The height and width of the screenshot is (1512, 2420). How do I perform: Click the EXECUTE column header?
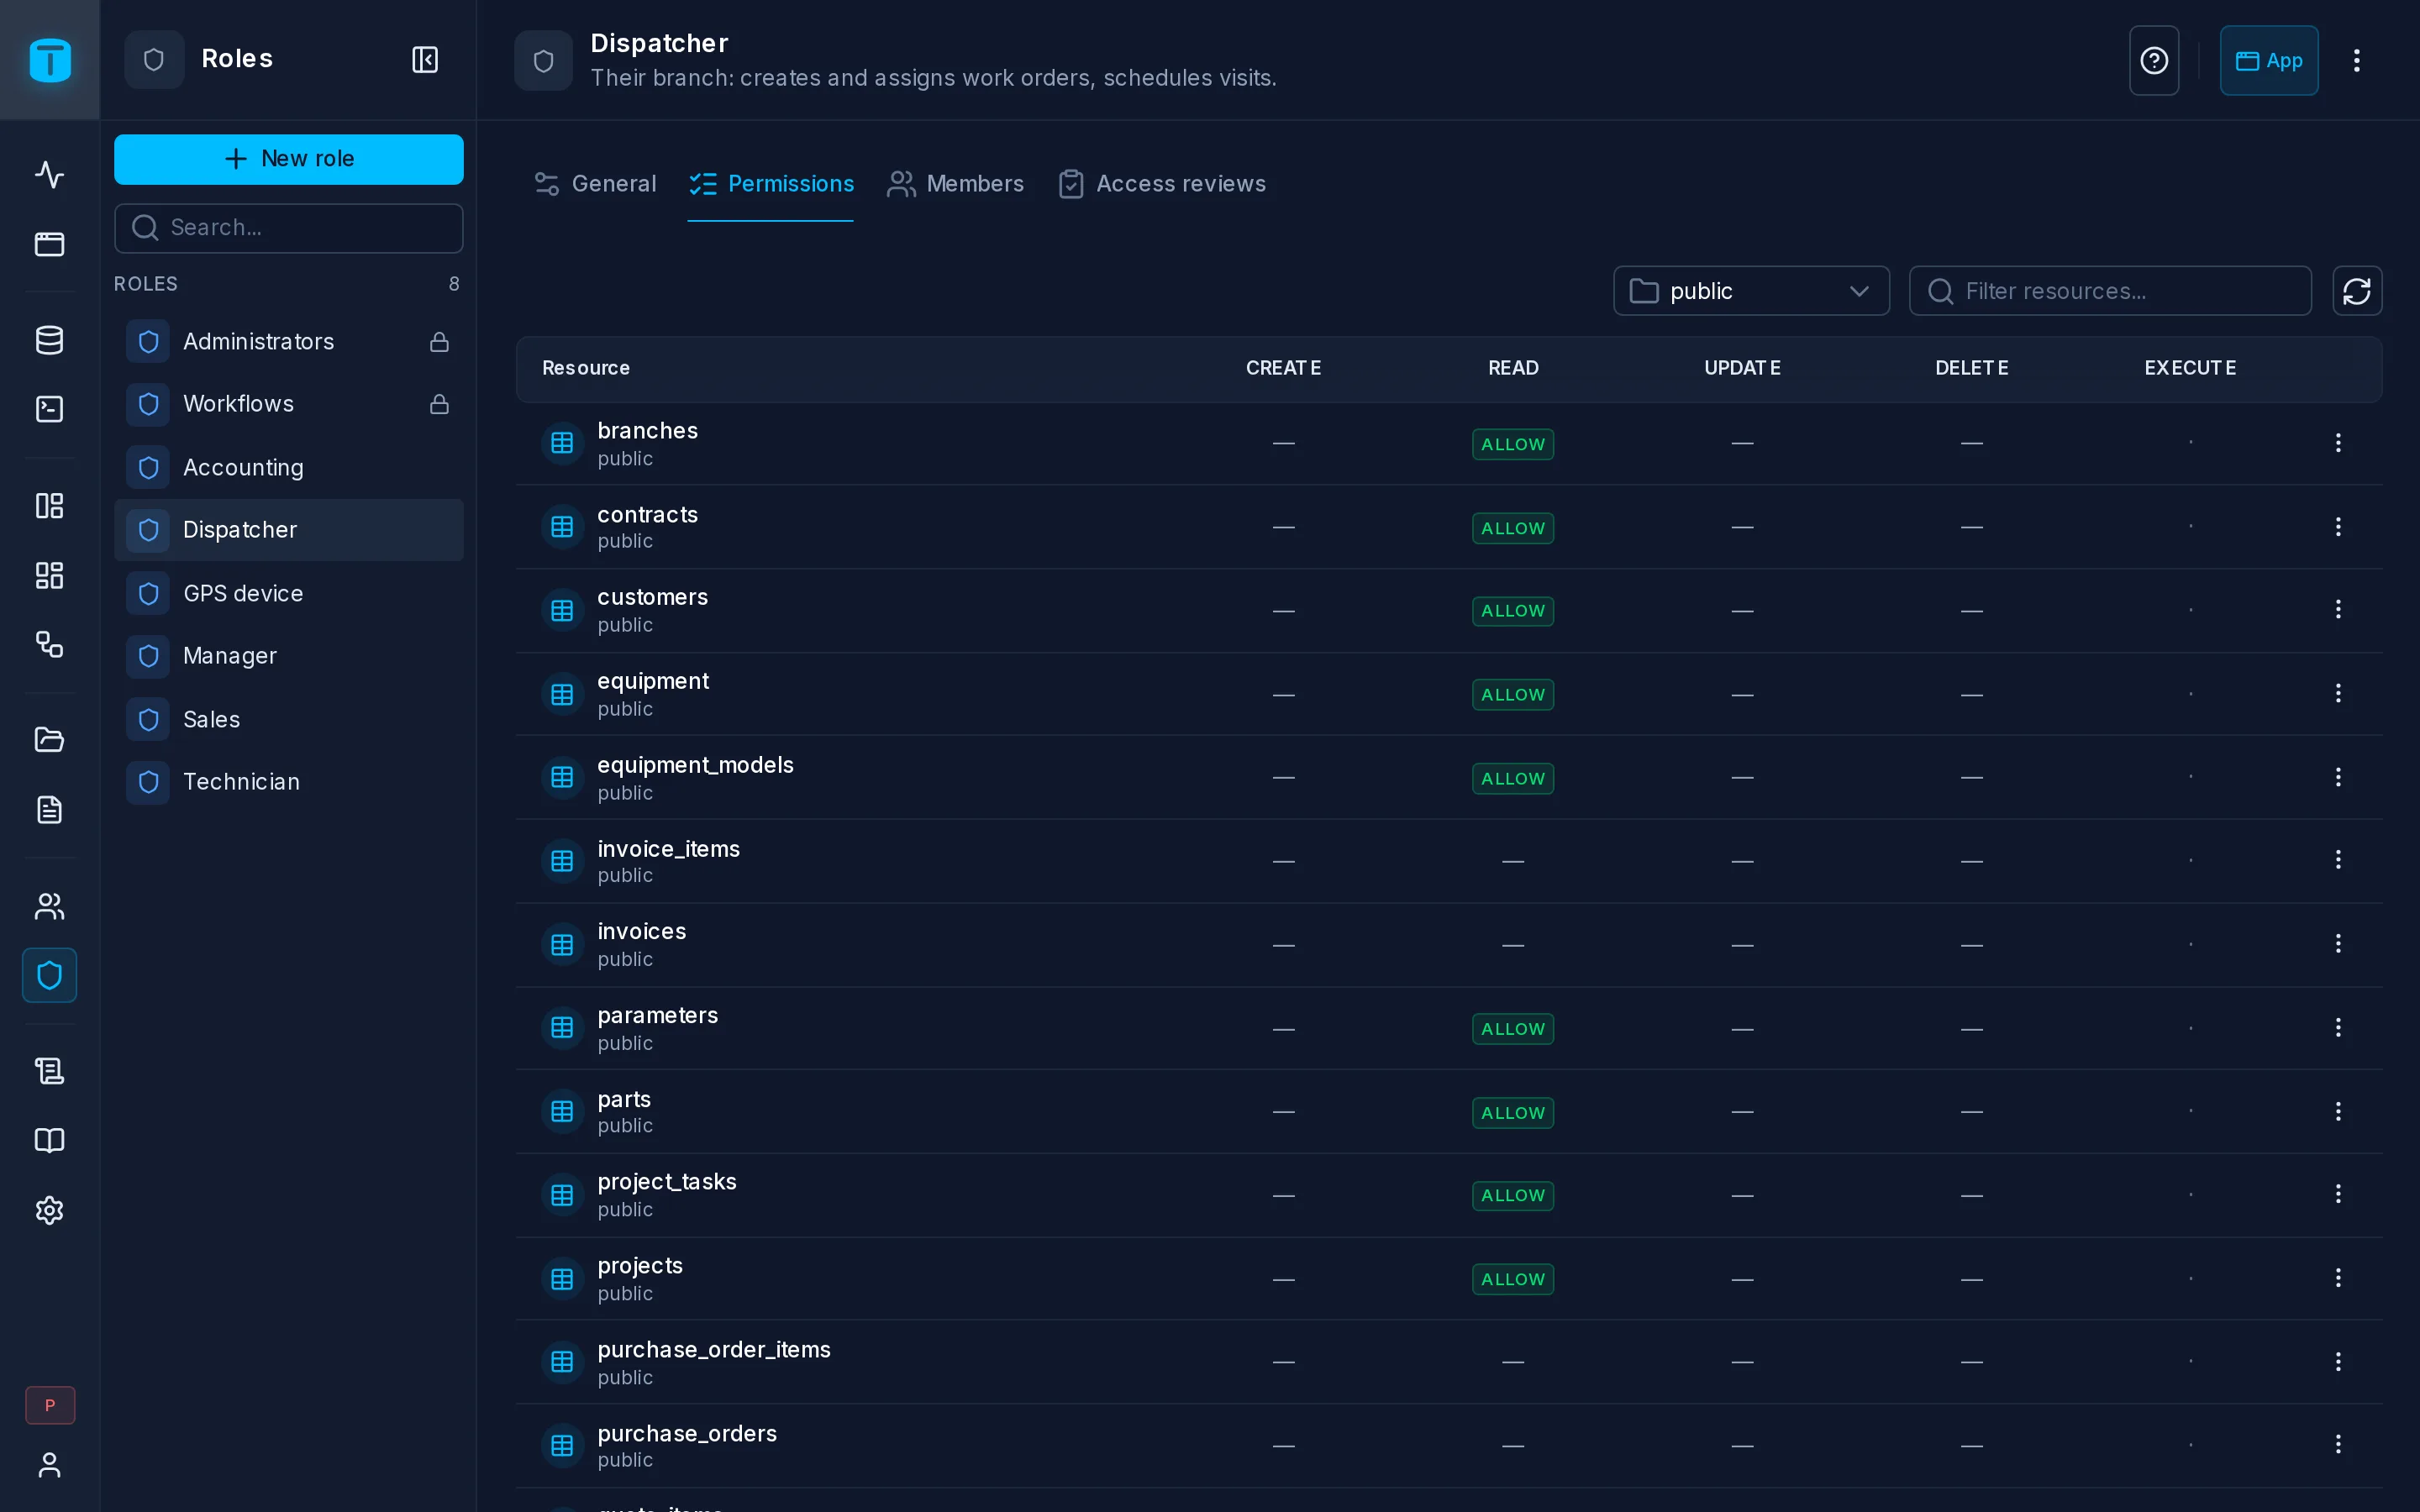2190,368
